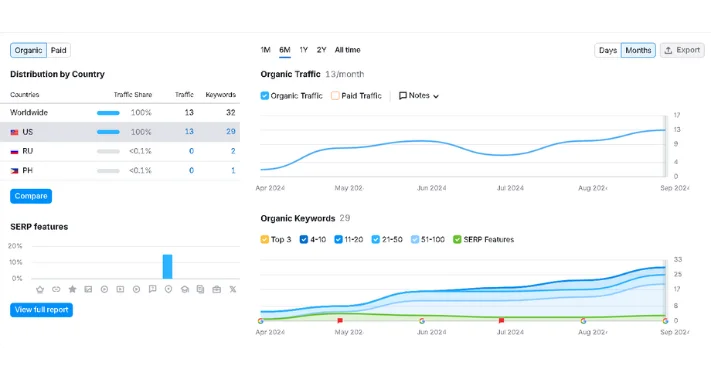
Task: Switch chart granularity to Days
Action: [608, 50]
